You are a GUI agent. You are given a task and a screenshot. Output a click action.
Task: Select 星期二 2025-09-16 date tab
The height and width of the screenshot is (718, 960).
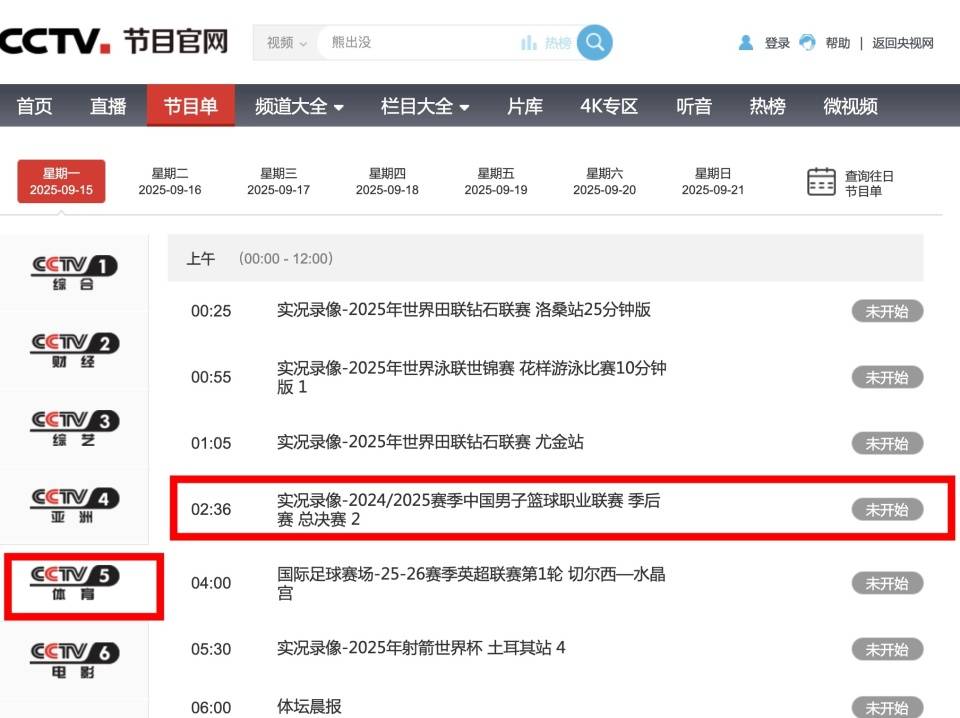(170, 181)
